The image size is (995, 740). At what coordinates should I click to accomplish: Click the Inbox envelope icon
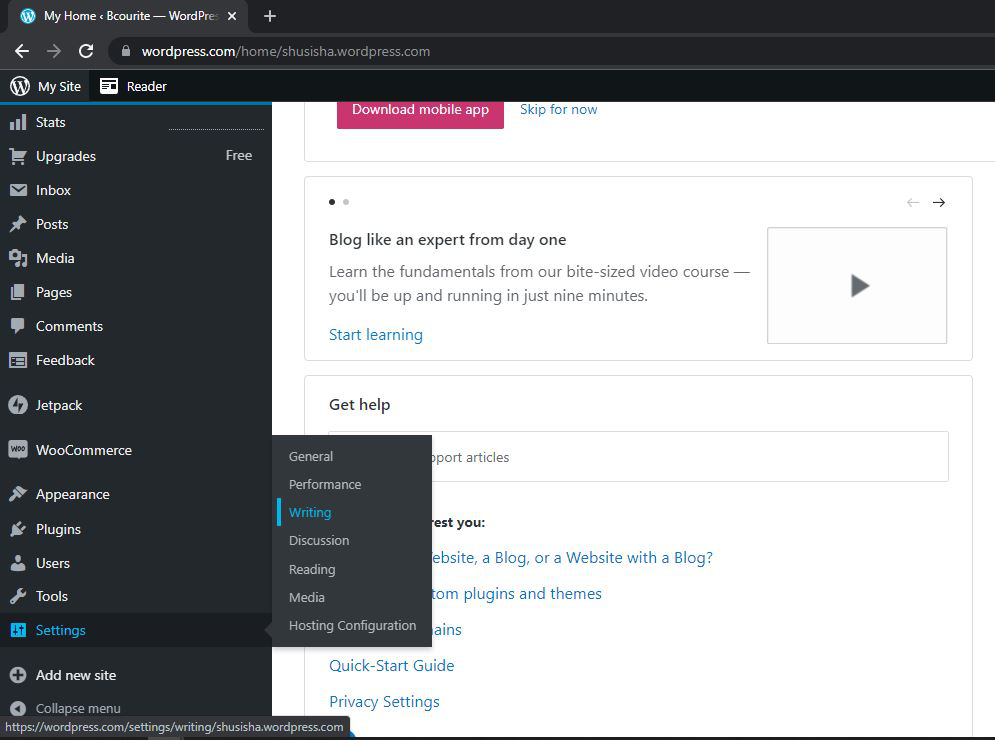pos(18,190)
